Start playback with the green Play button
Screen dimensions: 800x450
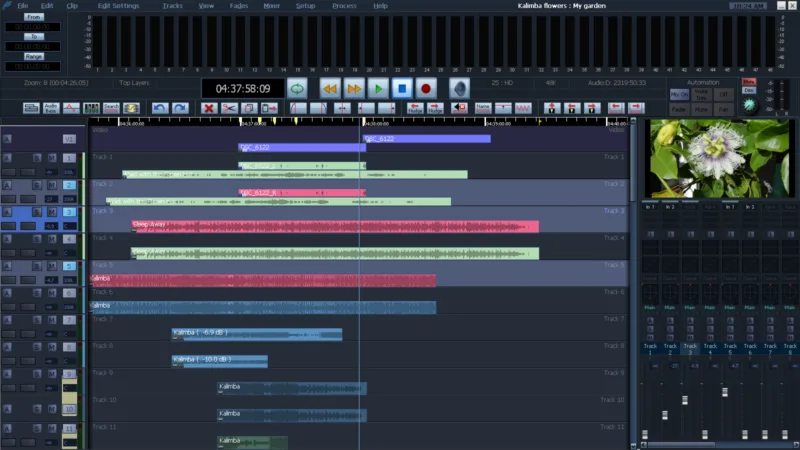(378, 89)
